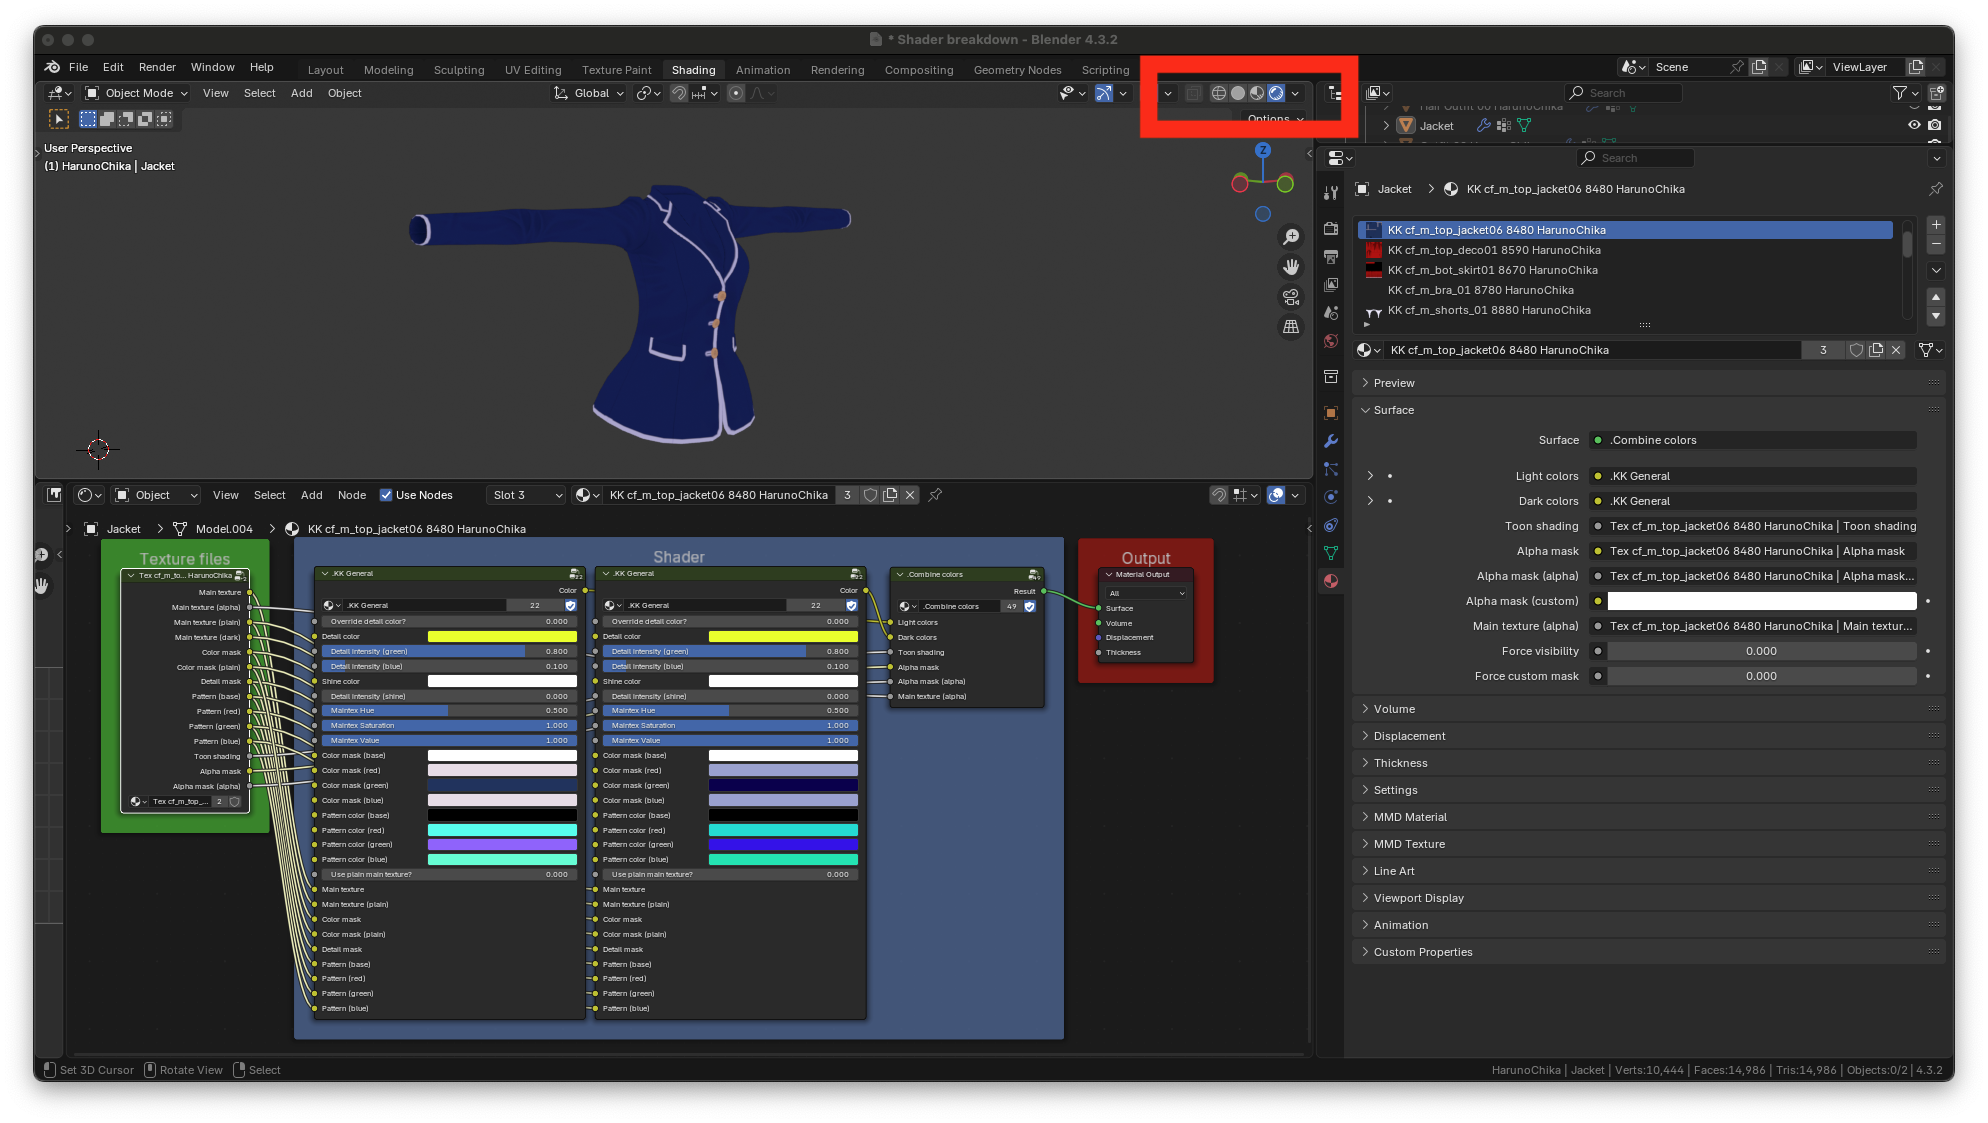Toggle Jacket render camera visibility

(1935, 125)
